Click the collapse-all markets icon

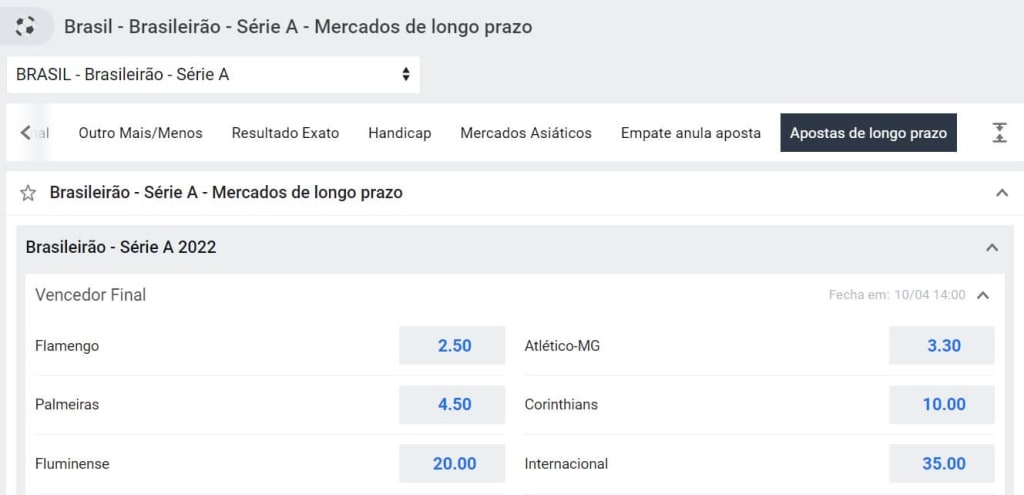(999, 133)
